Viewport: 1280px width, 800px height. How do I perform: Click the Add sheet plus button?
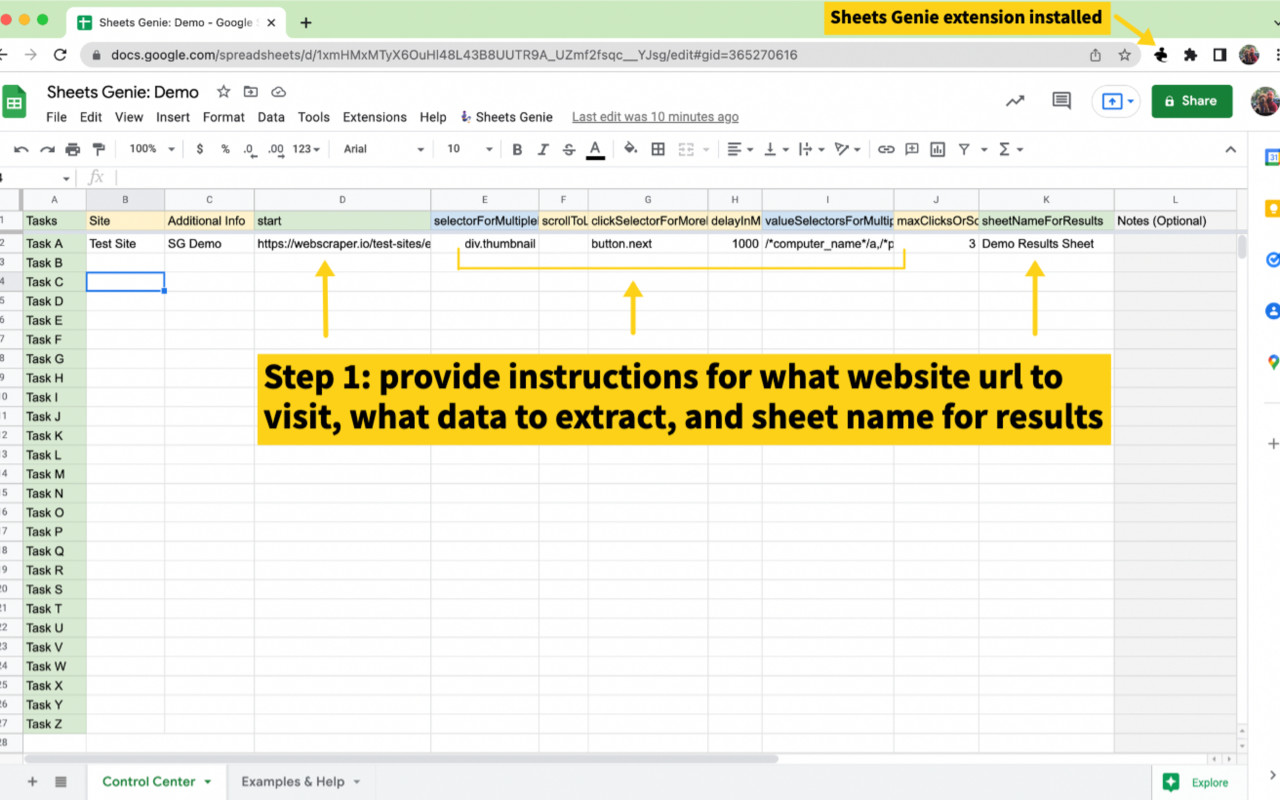coord(32,782)
